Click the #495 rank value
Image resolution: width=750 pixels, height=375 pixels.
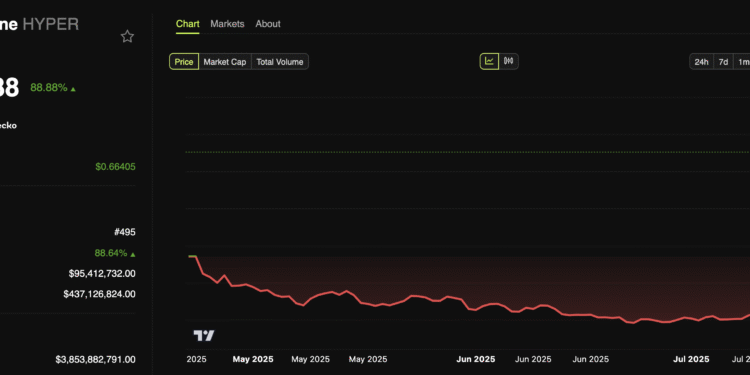125,232
